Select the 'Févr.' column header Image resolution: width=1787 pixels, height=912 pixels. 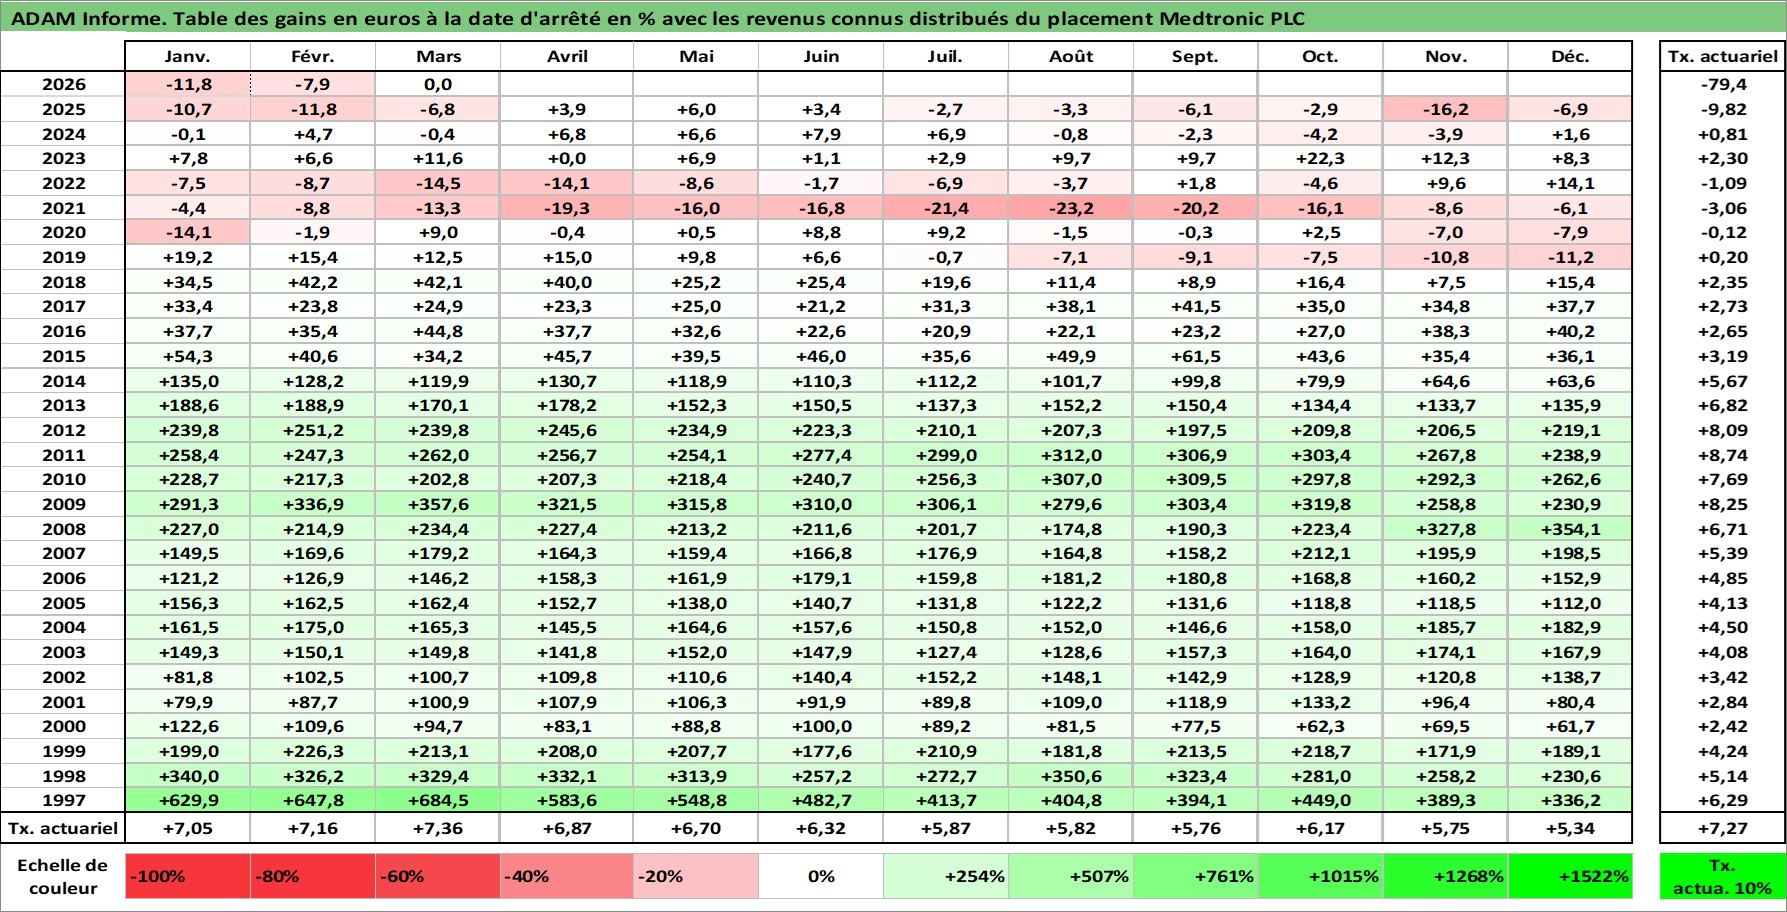(313, 57)
